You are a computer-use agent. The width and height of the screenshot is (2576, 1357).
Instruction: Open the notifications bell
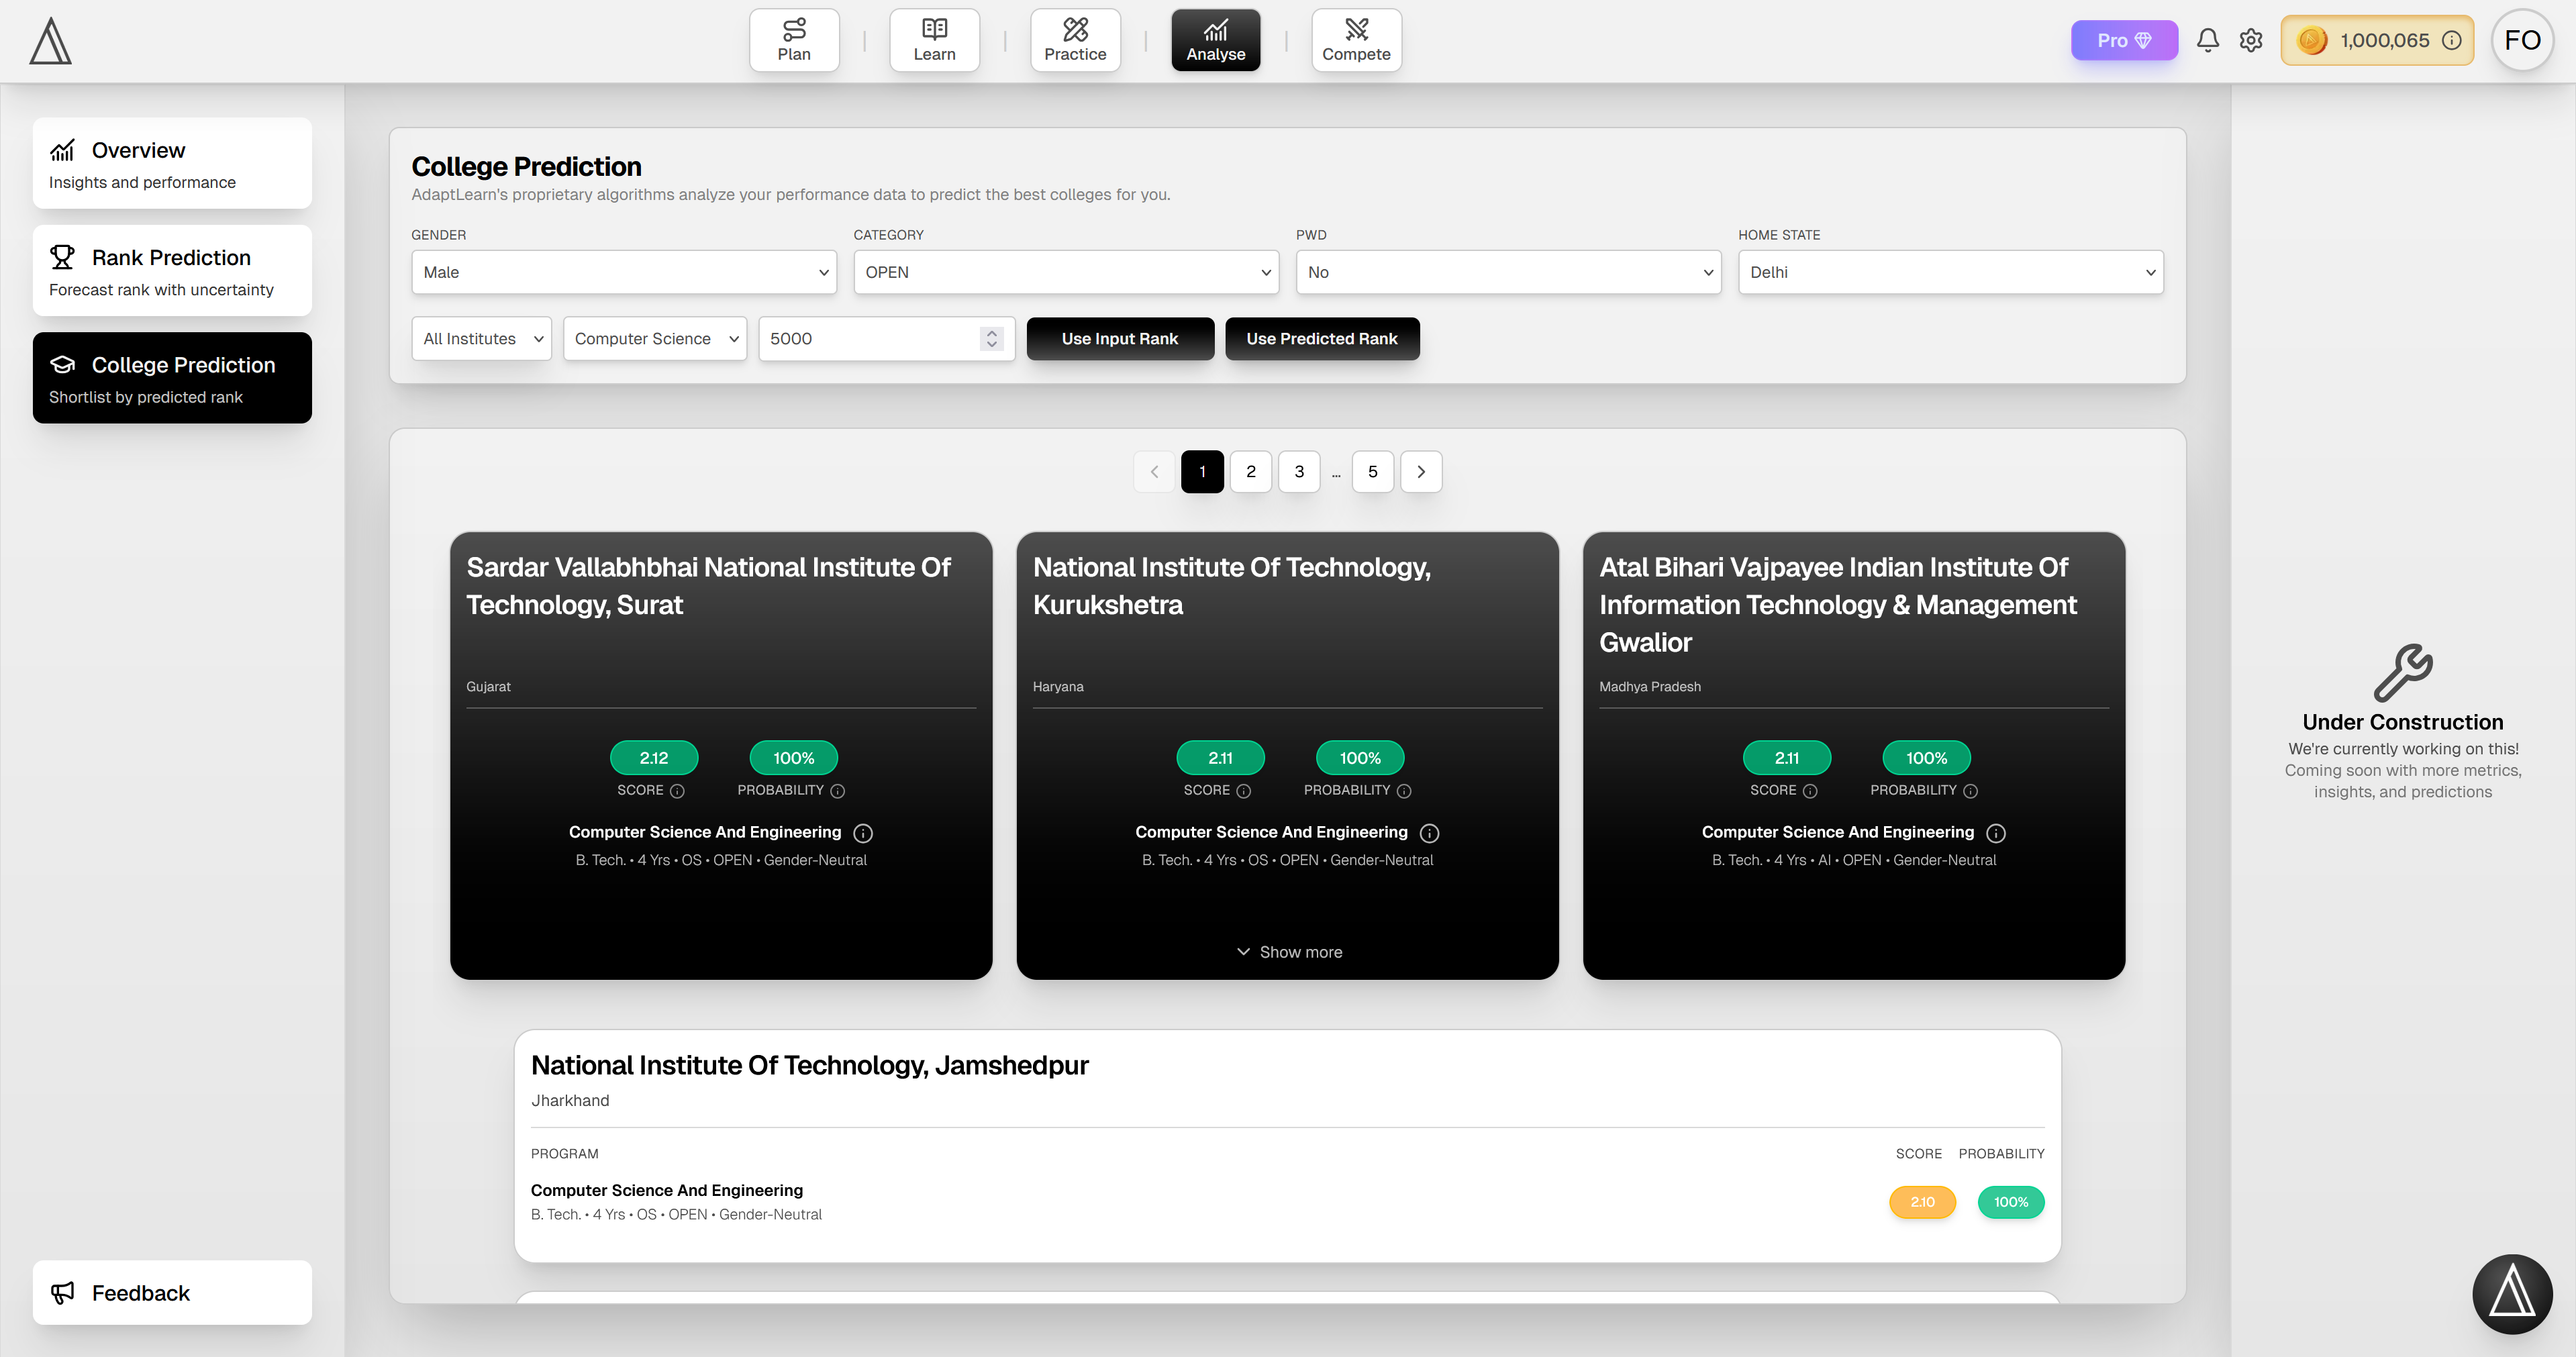click(2208, 41)
